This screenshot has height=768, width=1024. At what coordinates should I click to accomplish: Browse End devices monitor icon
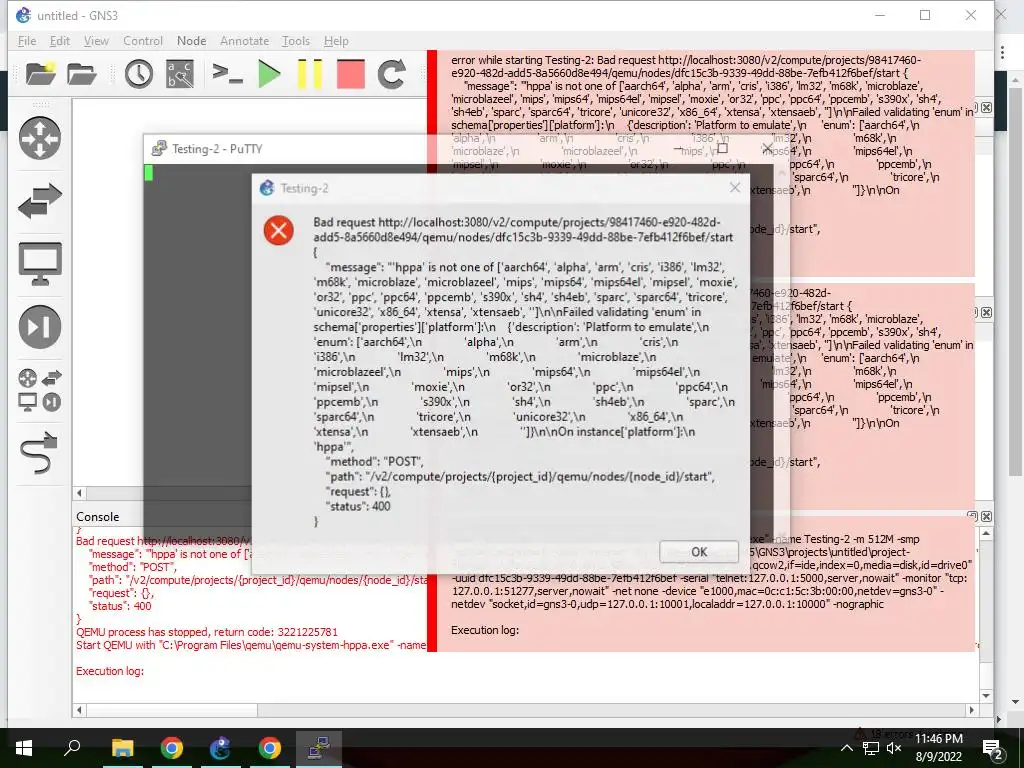click(x=40, y=263)
